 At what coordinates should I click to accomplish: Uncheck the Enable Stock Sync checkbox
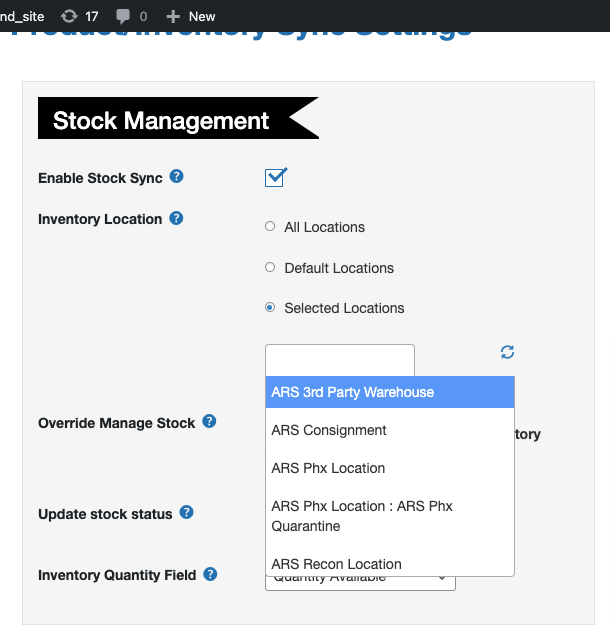coord(275,178)
